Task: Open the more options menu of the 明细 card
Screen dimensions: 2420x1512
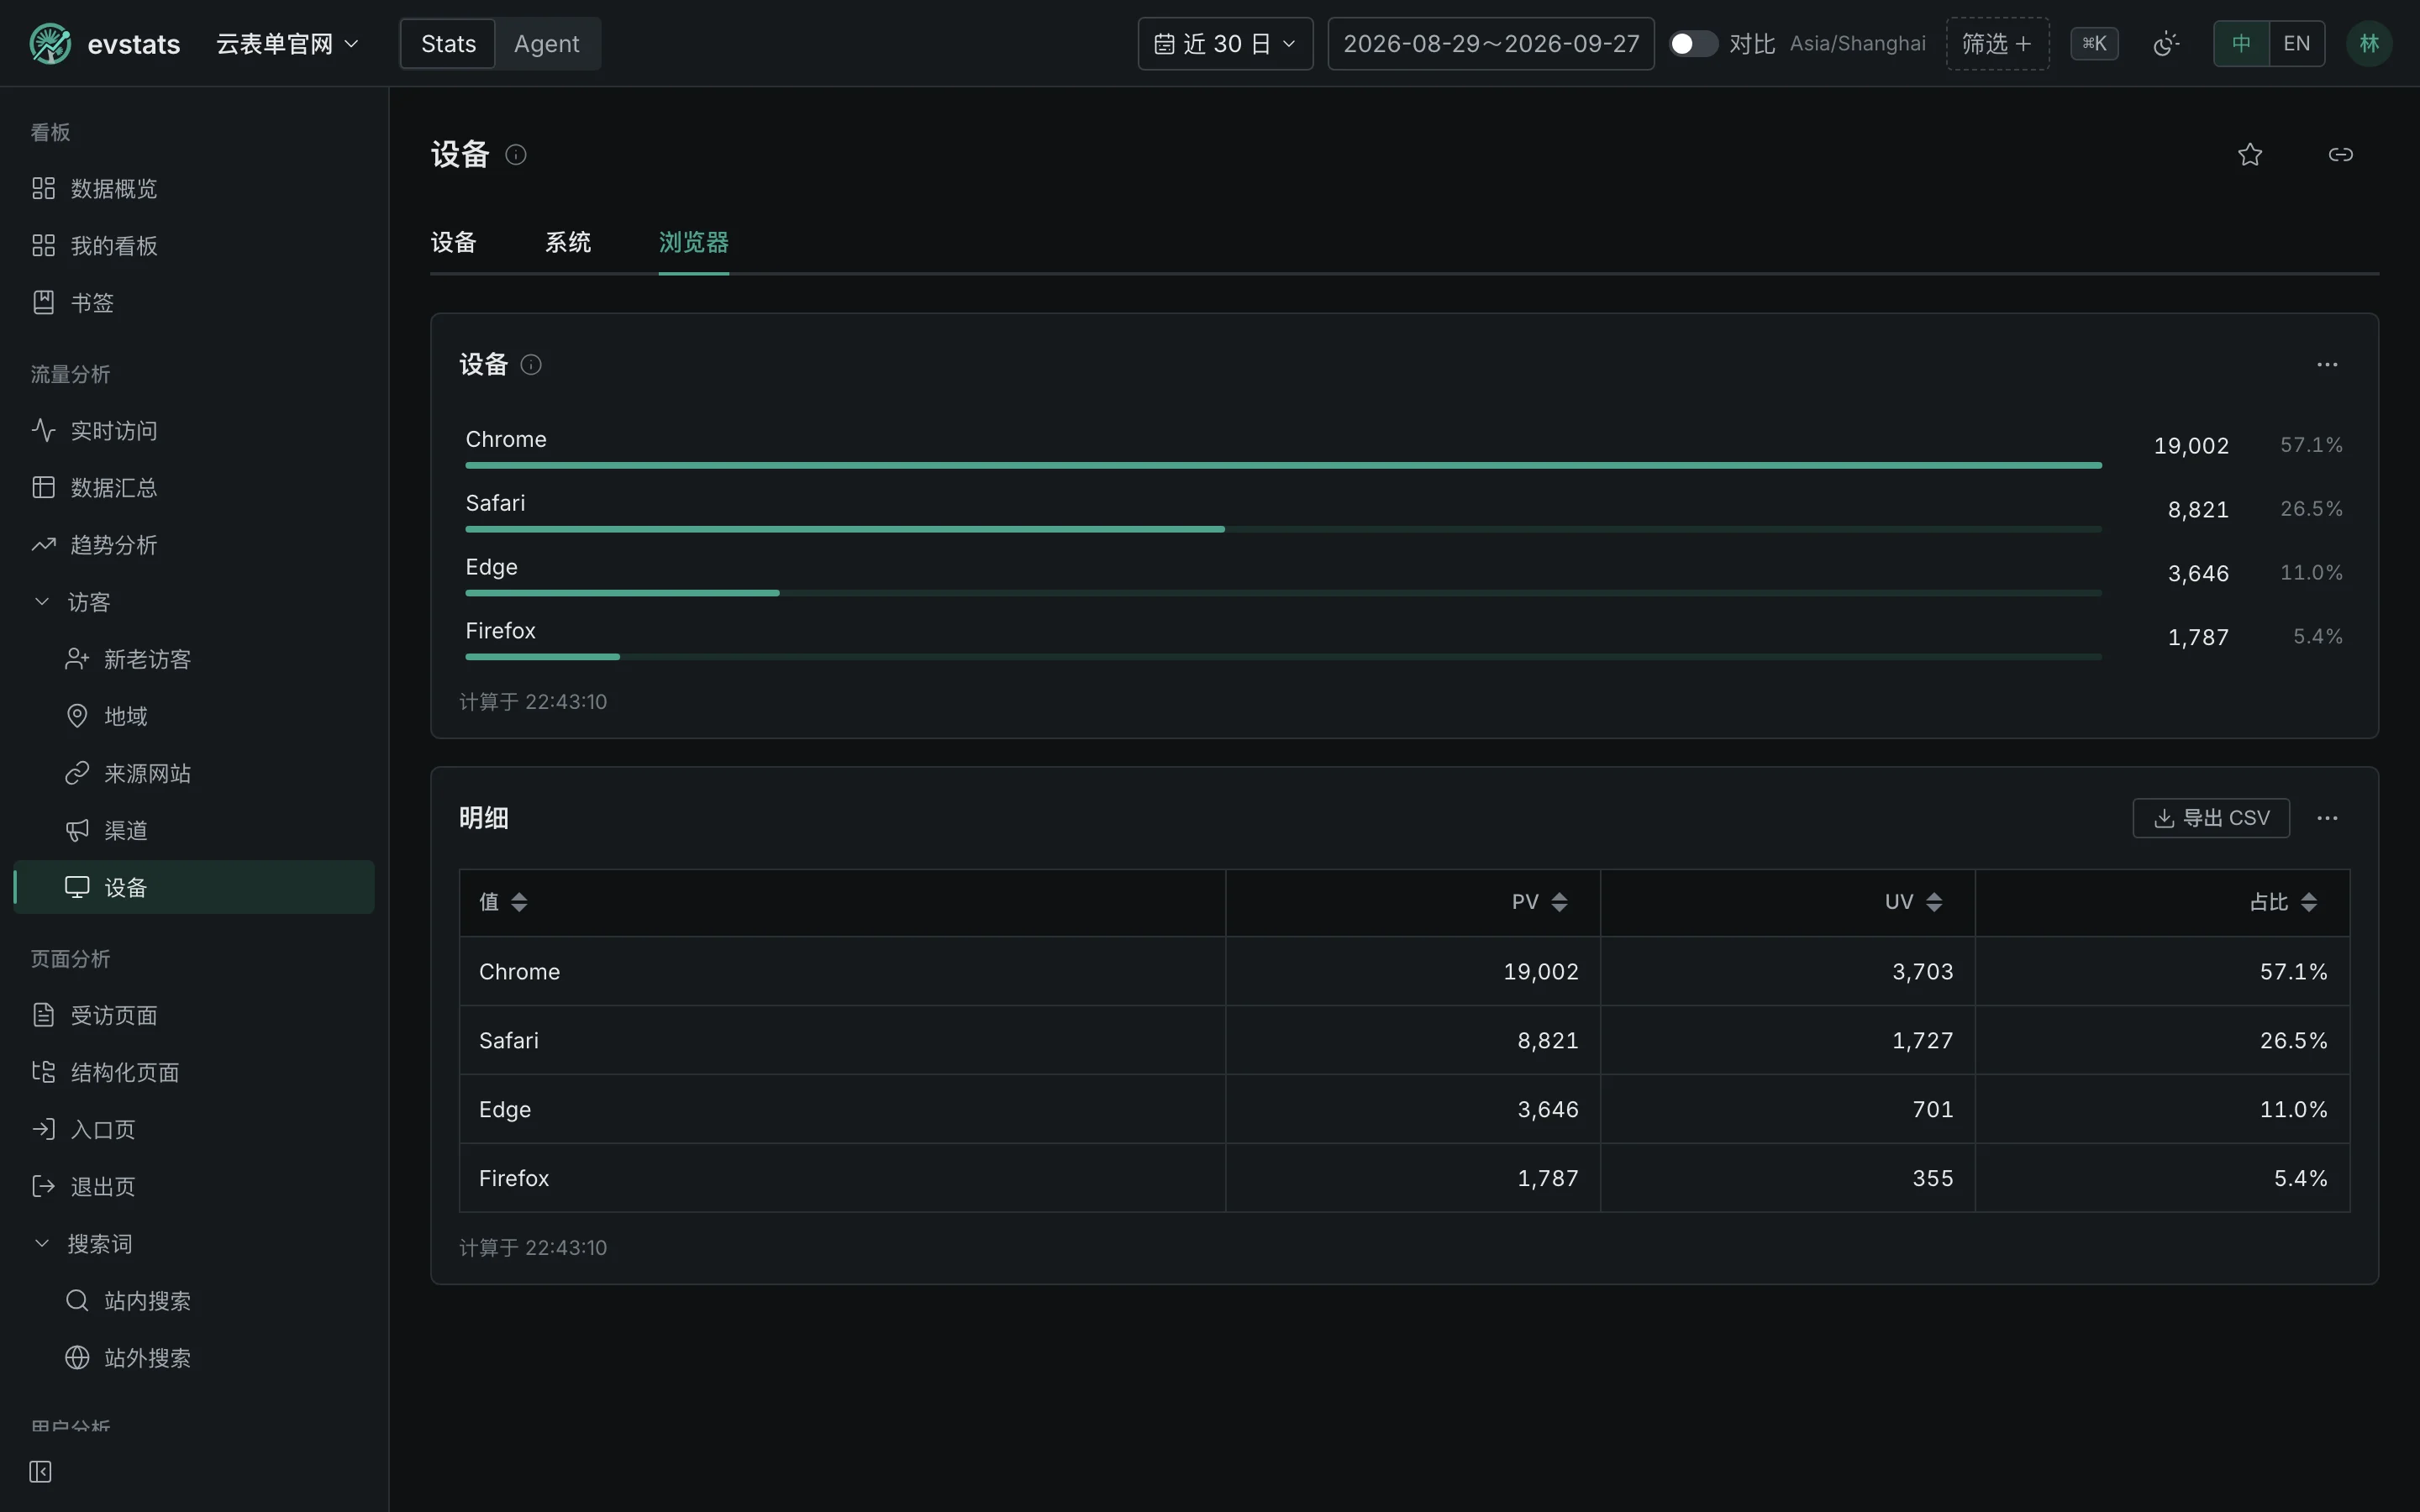Action: 2327,818
